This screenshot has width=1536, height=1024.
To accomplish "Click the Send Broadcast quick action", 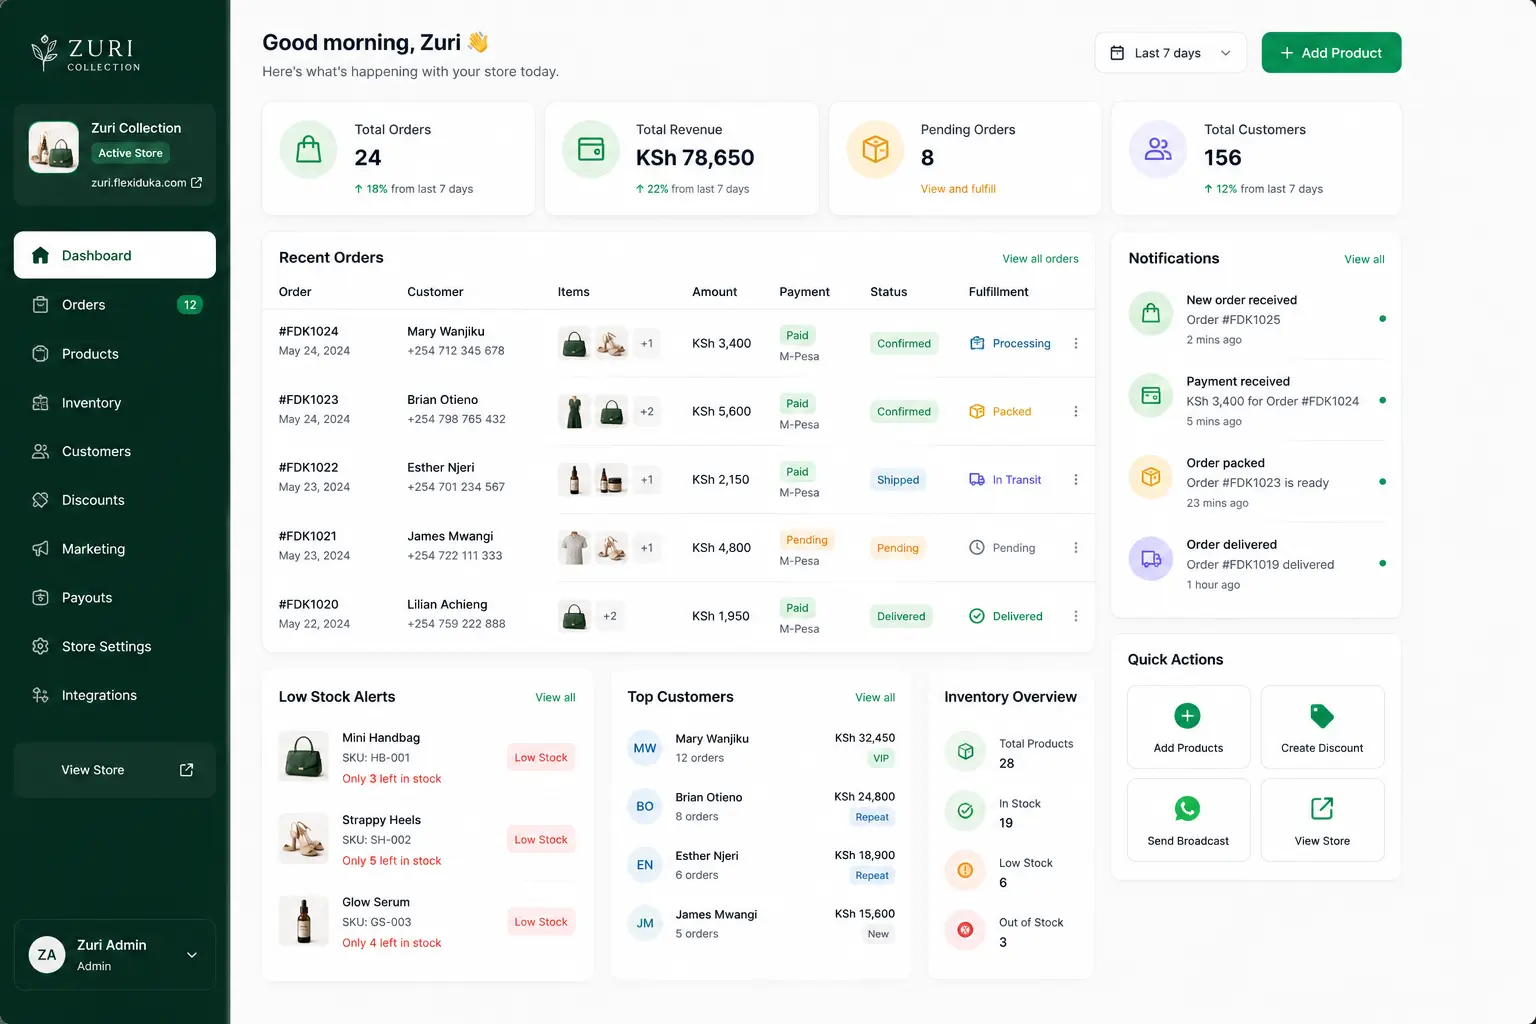I will pos(1188,820).
